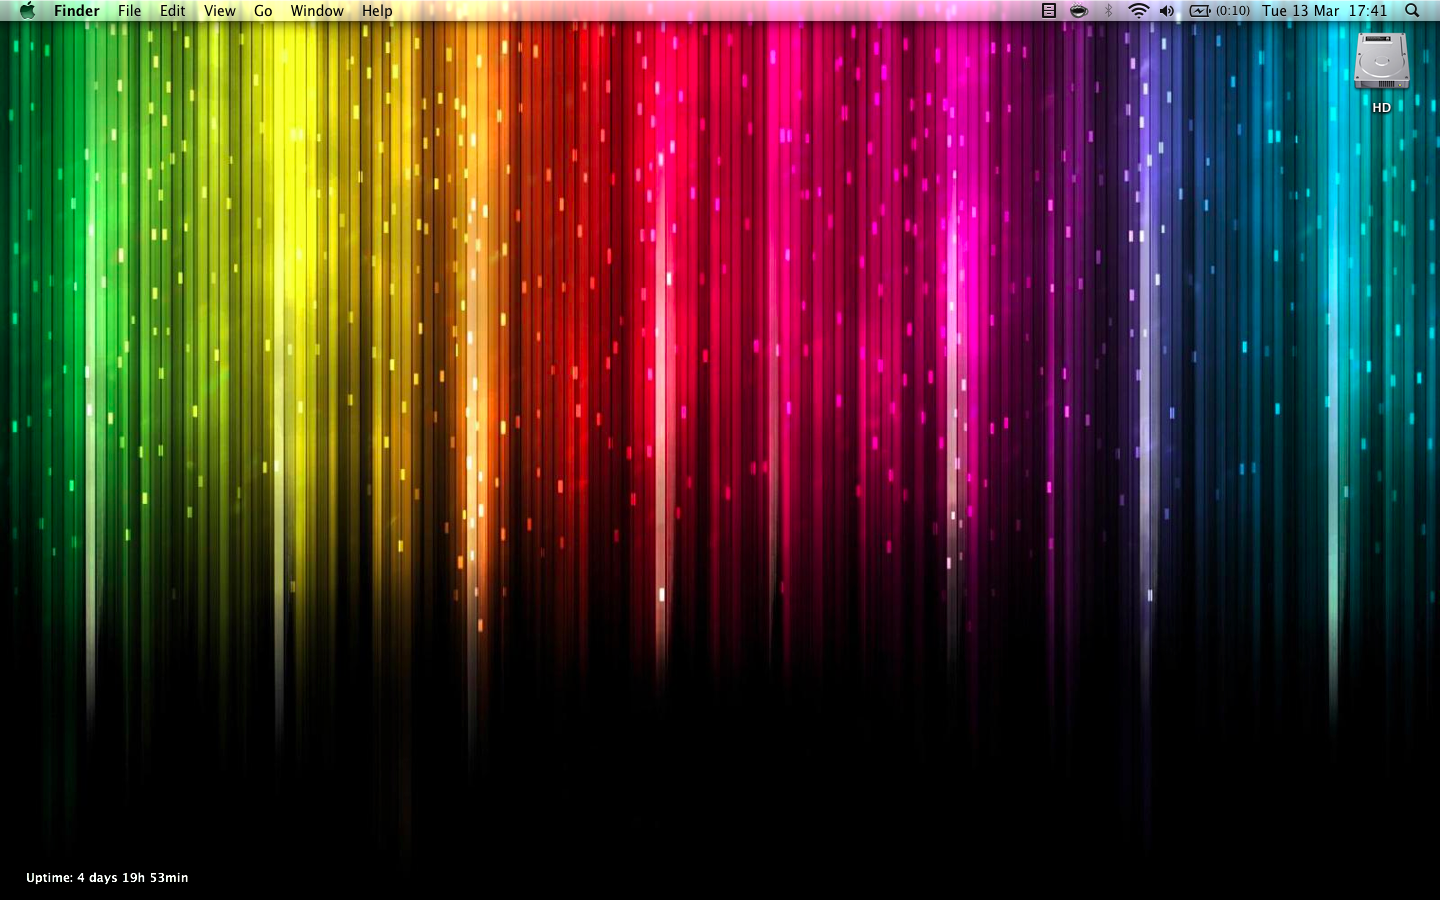This screenshot has height=900, width=1440.
Task: Open the battery status menu
Action: (x=1200, y=11)
